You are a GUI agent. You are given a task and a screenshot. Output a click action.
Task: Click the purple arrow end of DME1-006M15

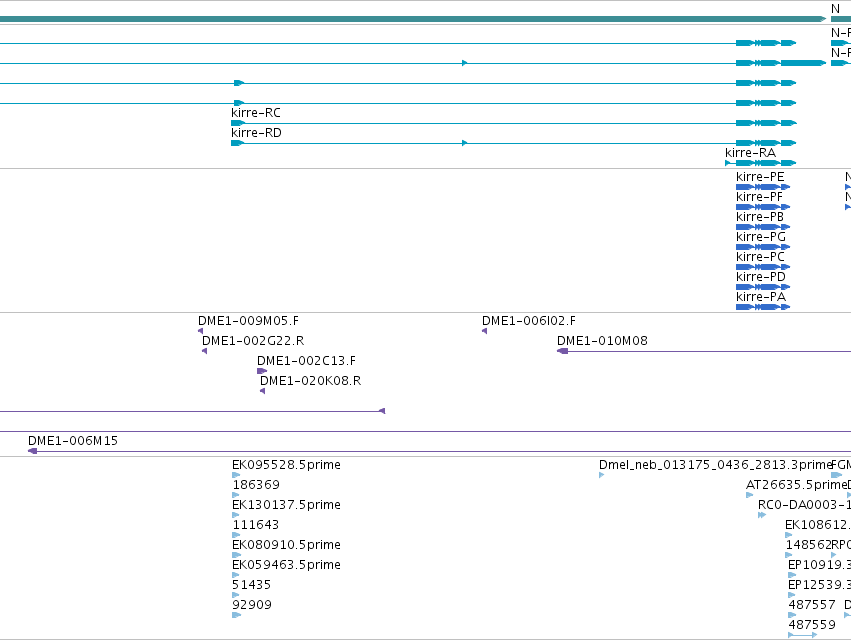pyautogui.click(x=33, y=451)
